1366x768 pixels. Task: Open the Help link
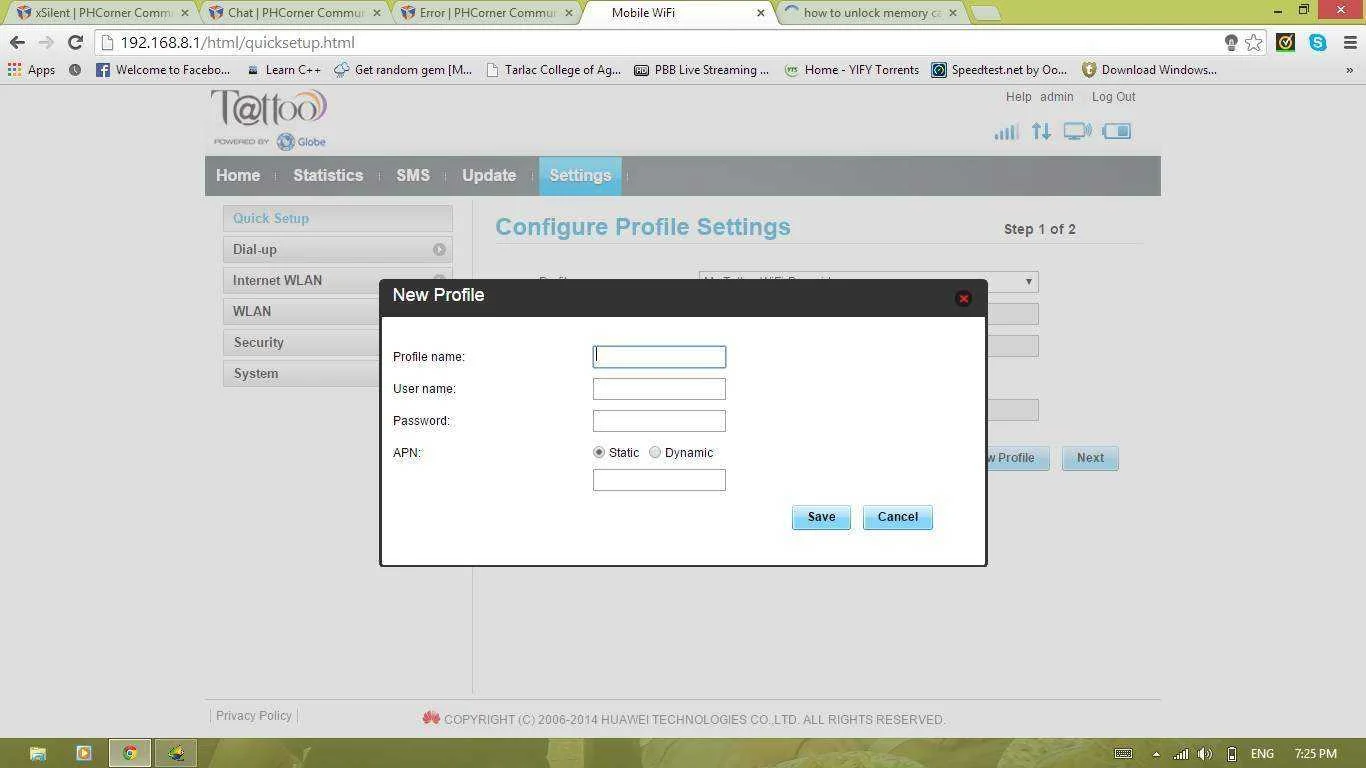click(1018, 97)
